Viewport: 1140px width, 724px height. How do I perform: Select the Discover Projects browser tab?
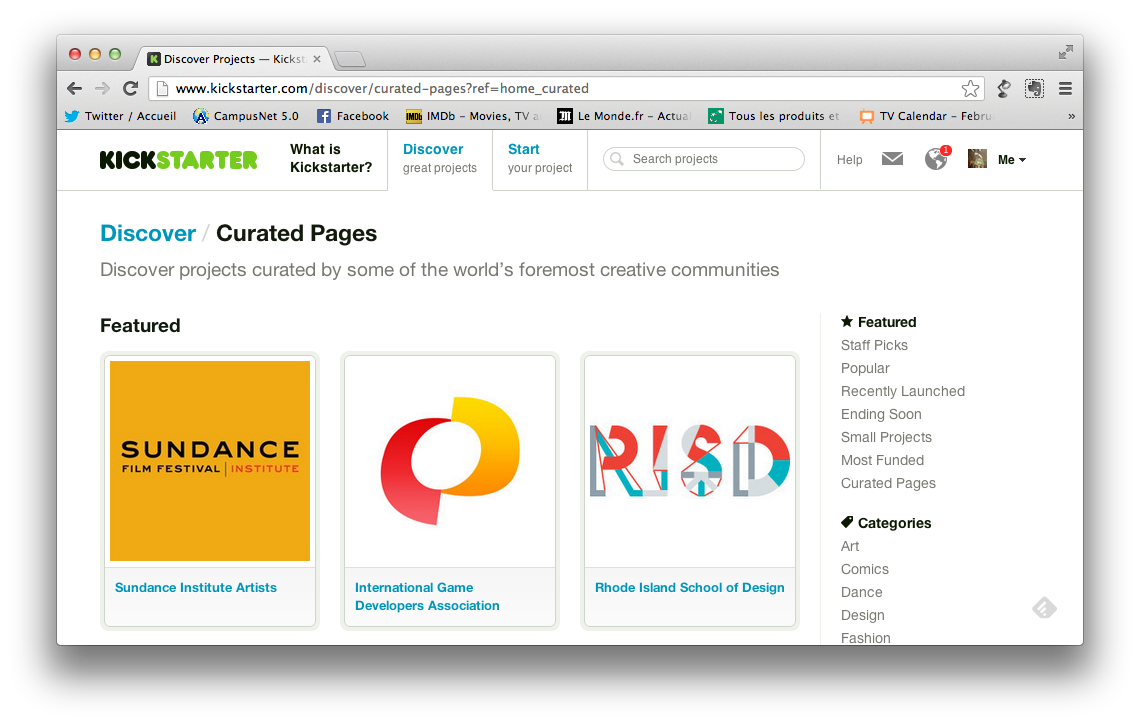pyautogui.click(x=233, y=59)
